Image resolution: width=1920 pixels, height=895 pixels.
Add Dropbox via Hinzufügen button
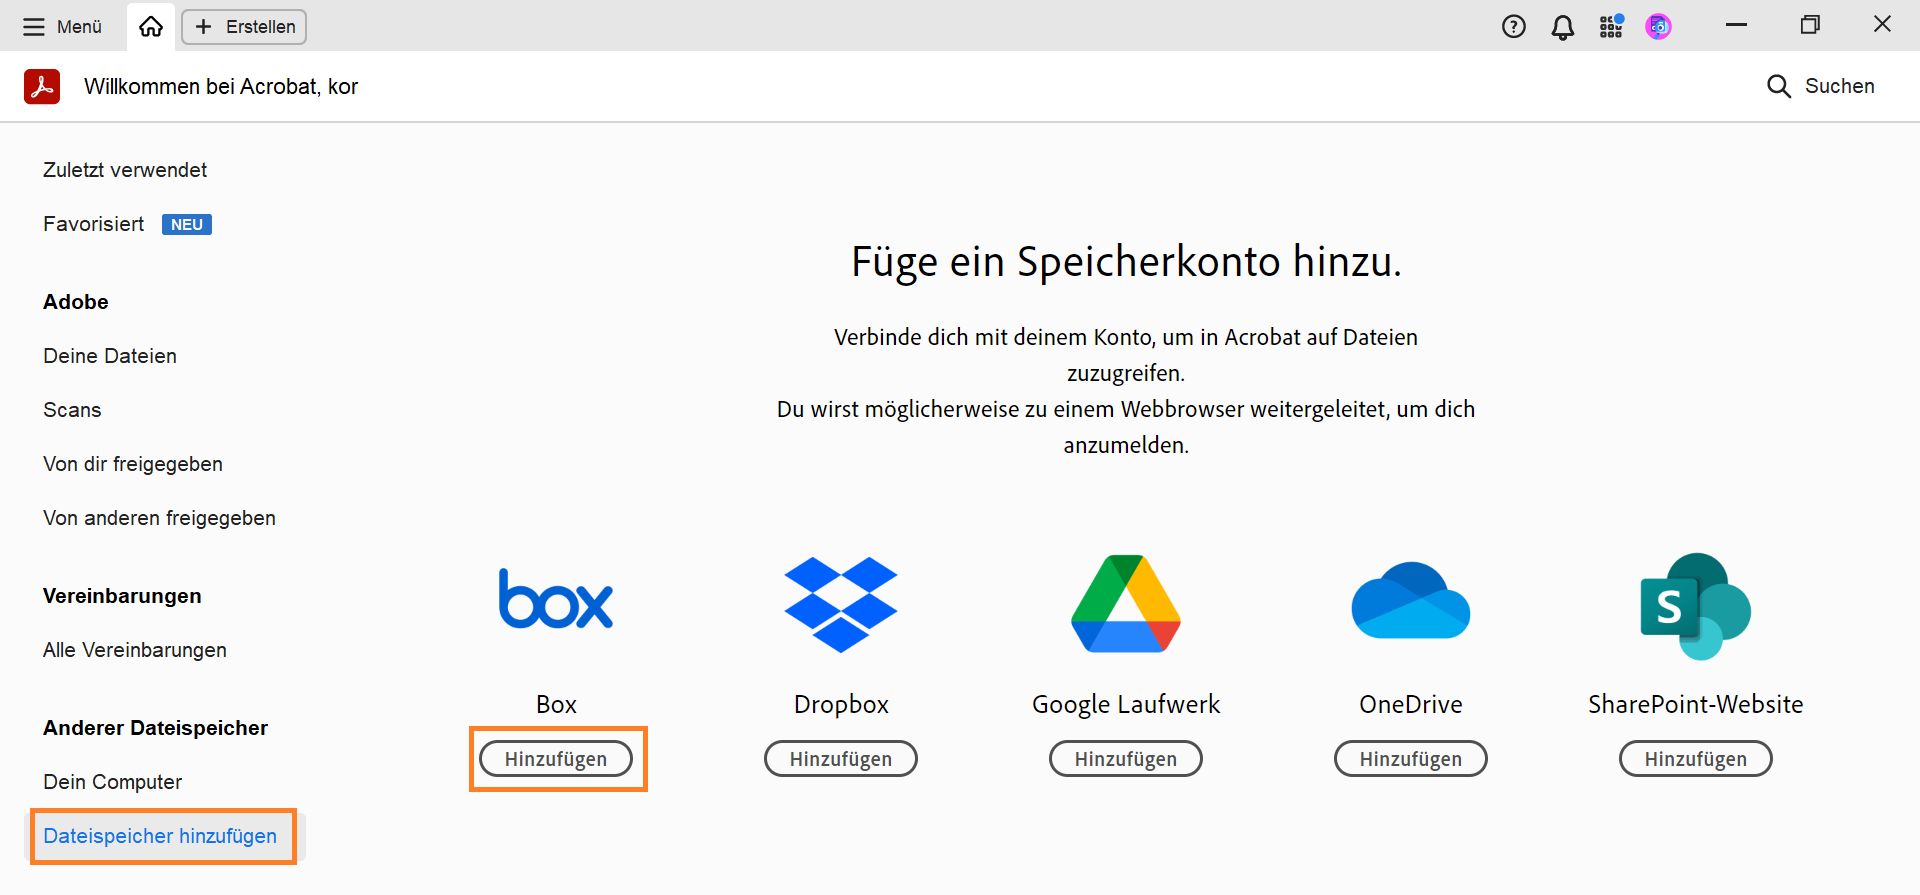pos(841,759)
